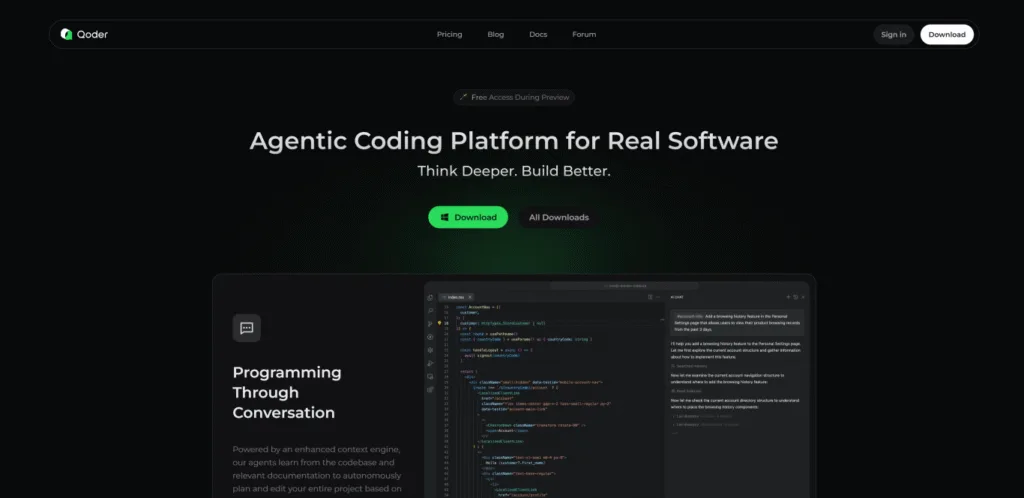
Task: Click the yellow lightbulb in code gutter
Action: pyautogui.click(x=440, y=323)
